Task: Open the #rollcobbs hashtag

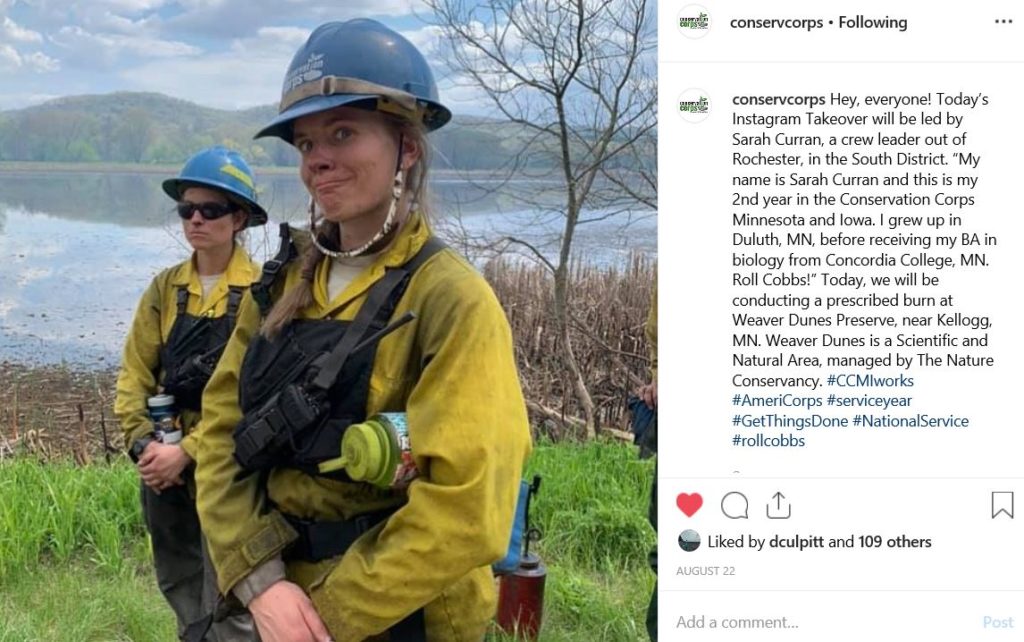Action: [x=768, y=441]
